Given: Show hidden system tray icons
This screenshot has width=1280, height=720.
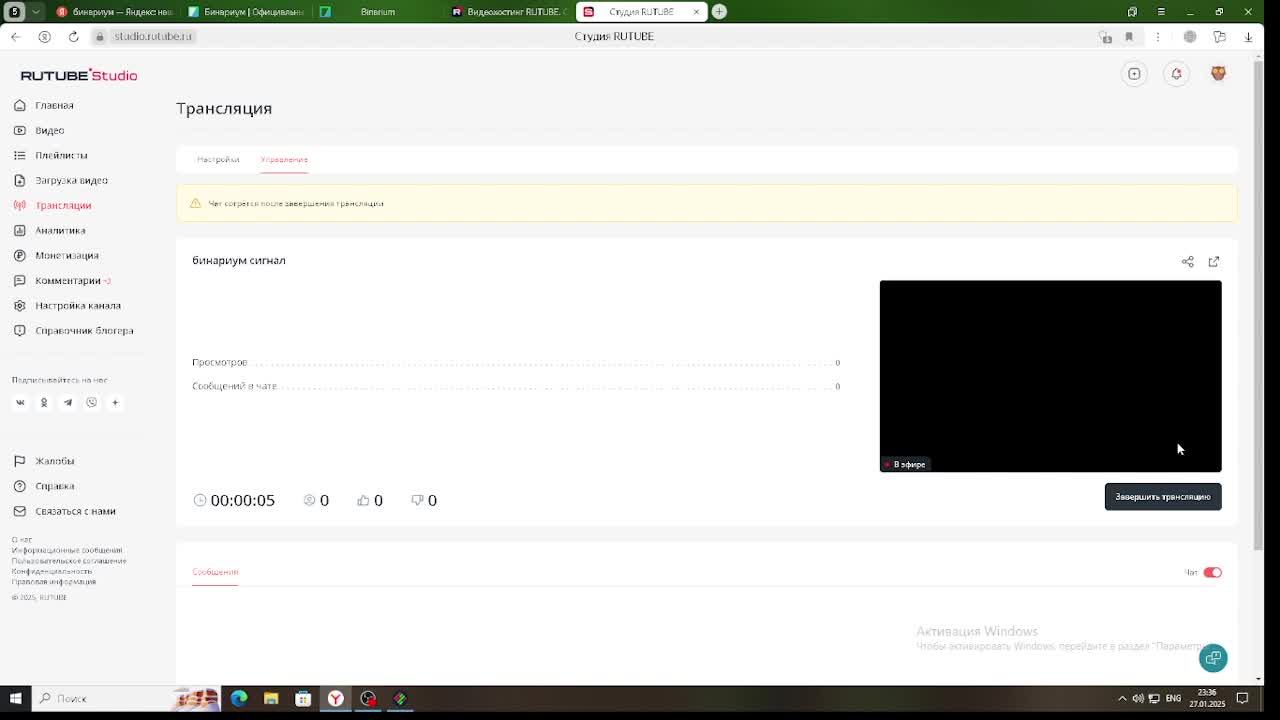Looking at the screenshot, I should point(1122,698).
